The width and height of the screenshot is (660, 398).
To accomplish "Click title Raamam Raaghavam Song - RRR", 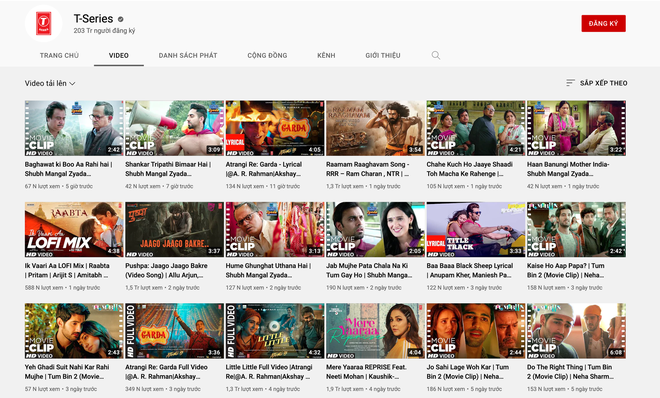I will 367,169.
